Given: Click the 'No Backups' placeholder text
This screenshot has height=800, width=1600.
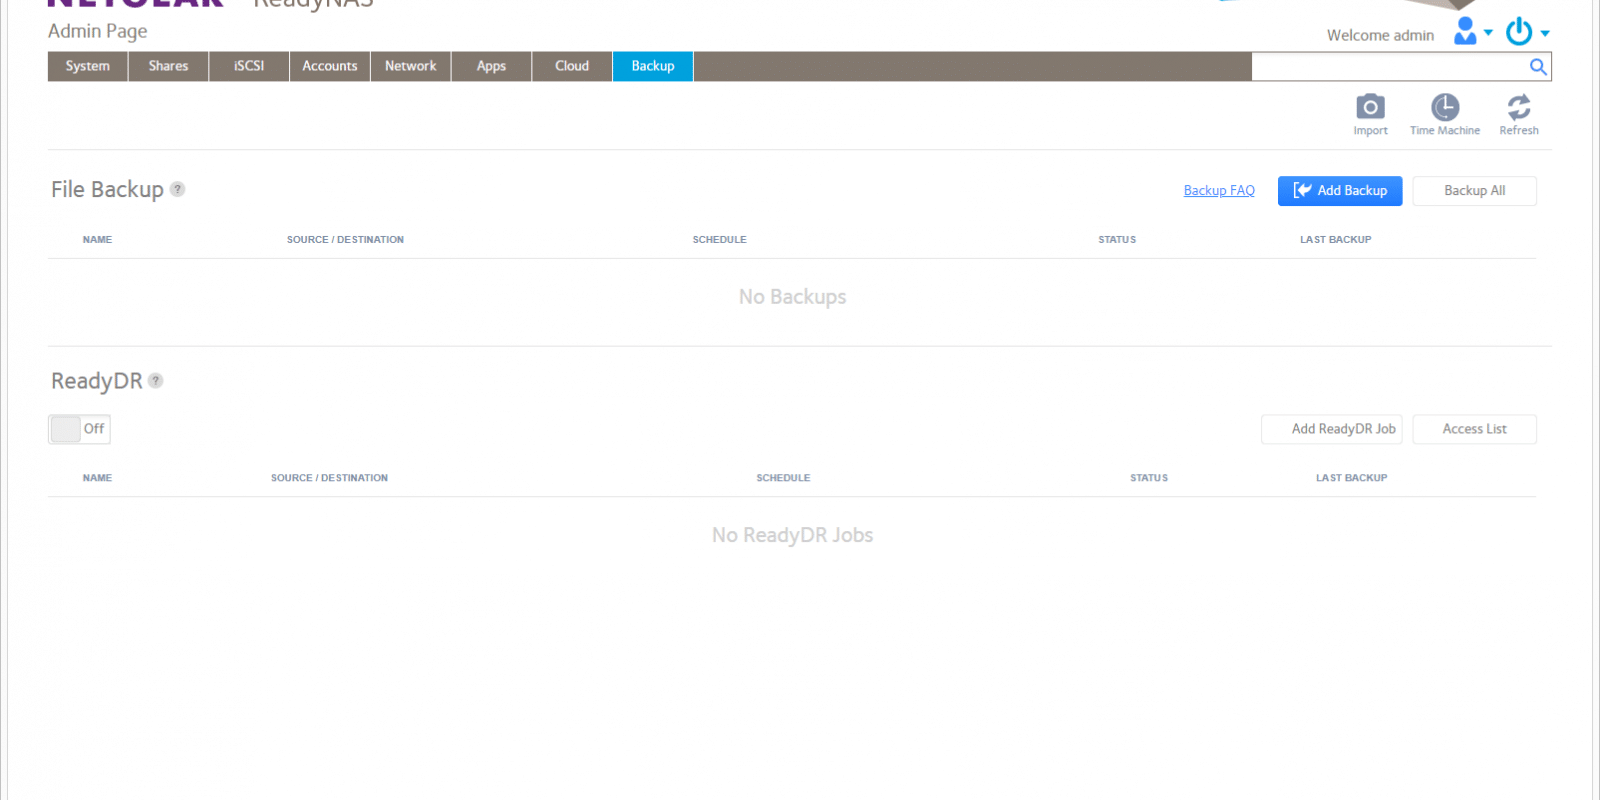Looking at the screenshot, I should tap(793, 297).
